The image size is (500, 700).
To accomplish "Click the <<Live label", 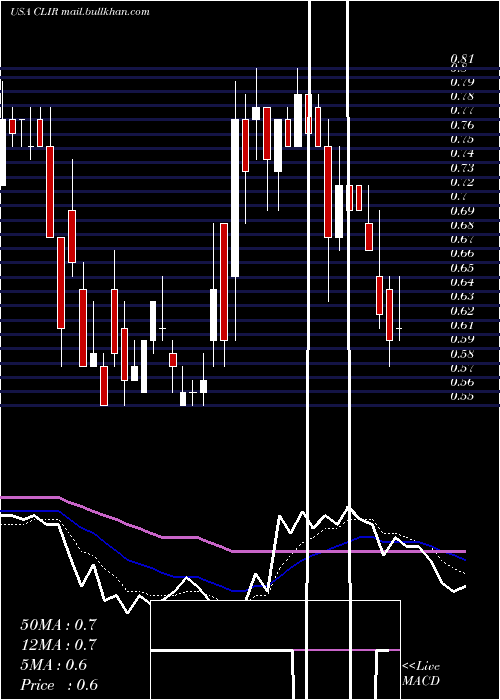I will click(421, 667).
